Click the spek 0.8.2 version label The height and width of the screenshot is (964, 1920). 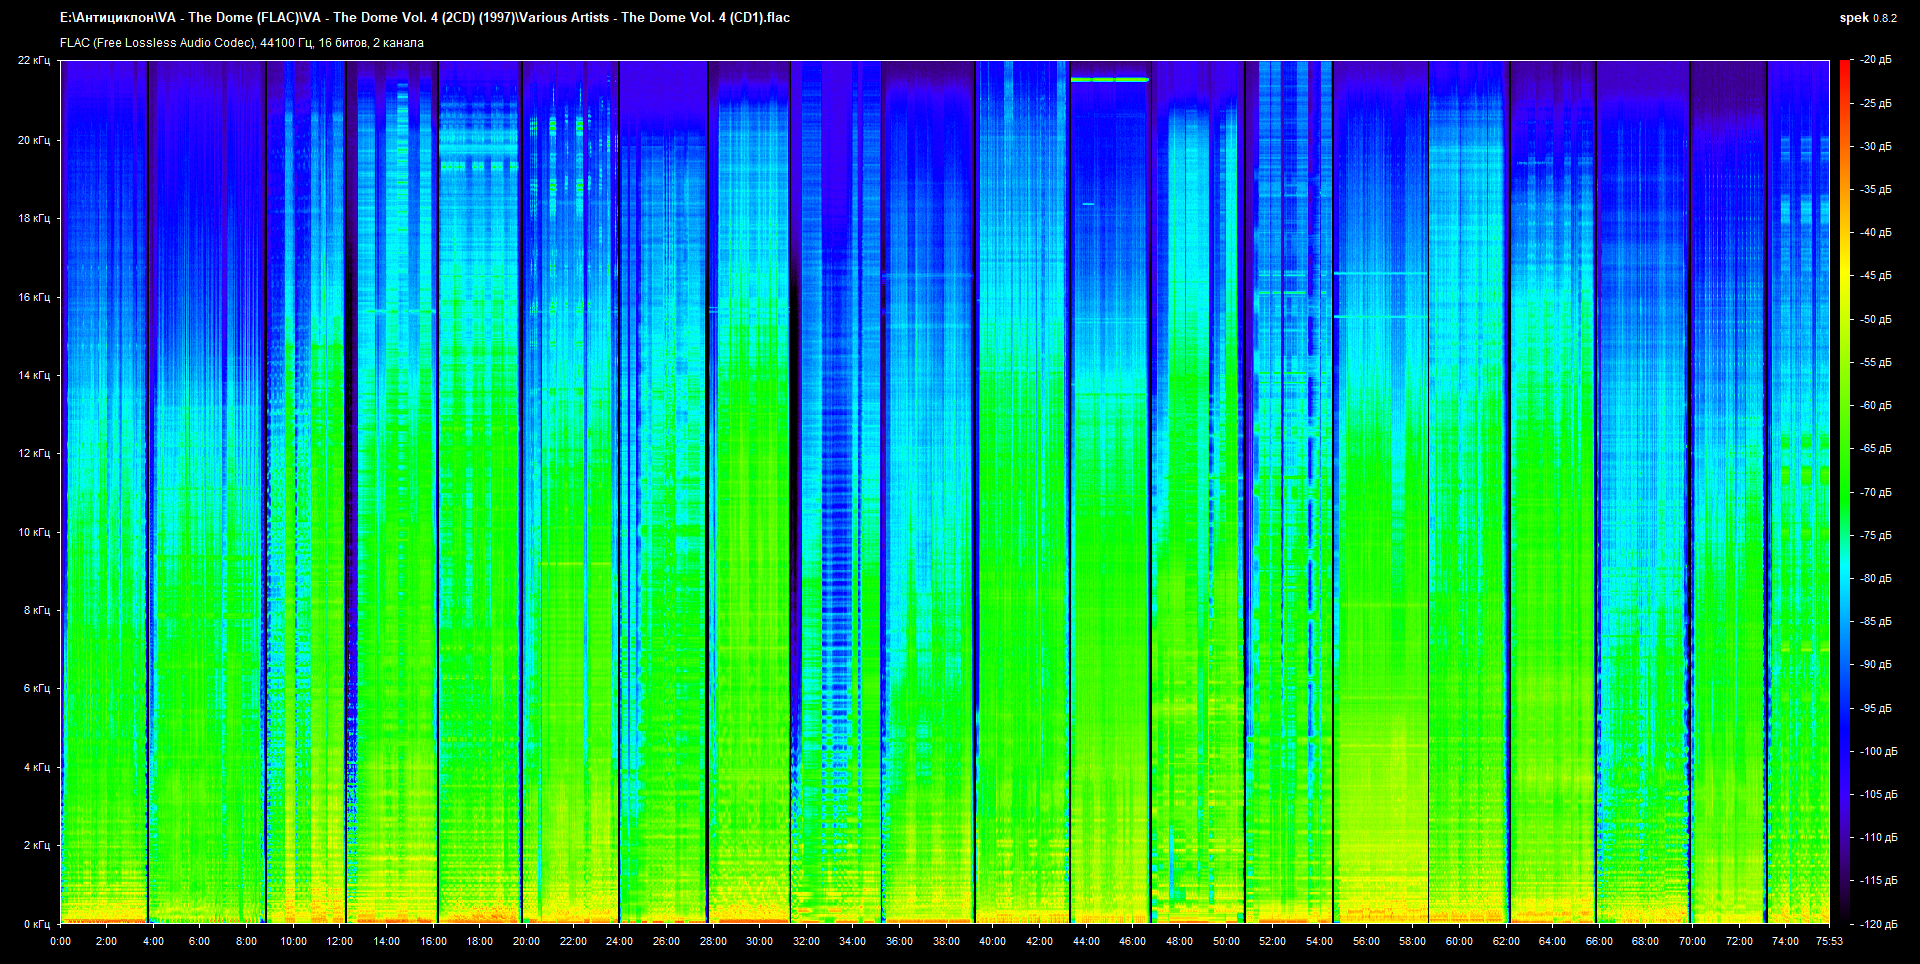click(x=1867, y=18)
